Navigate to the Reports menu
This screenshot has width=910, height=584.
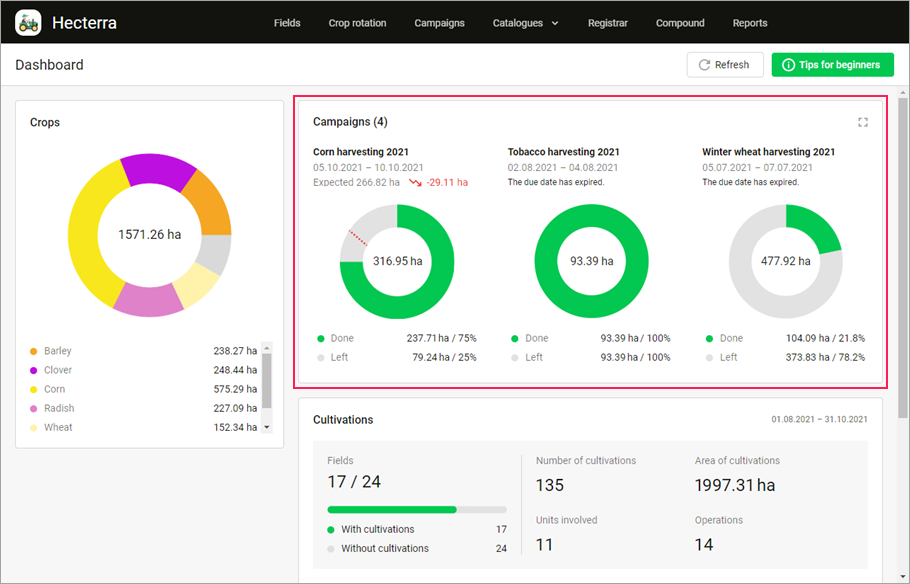(749, 22)
